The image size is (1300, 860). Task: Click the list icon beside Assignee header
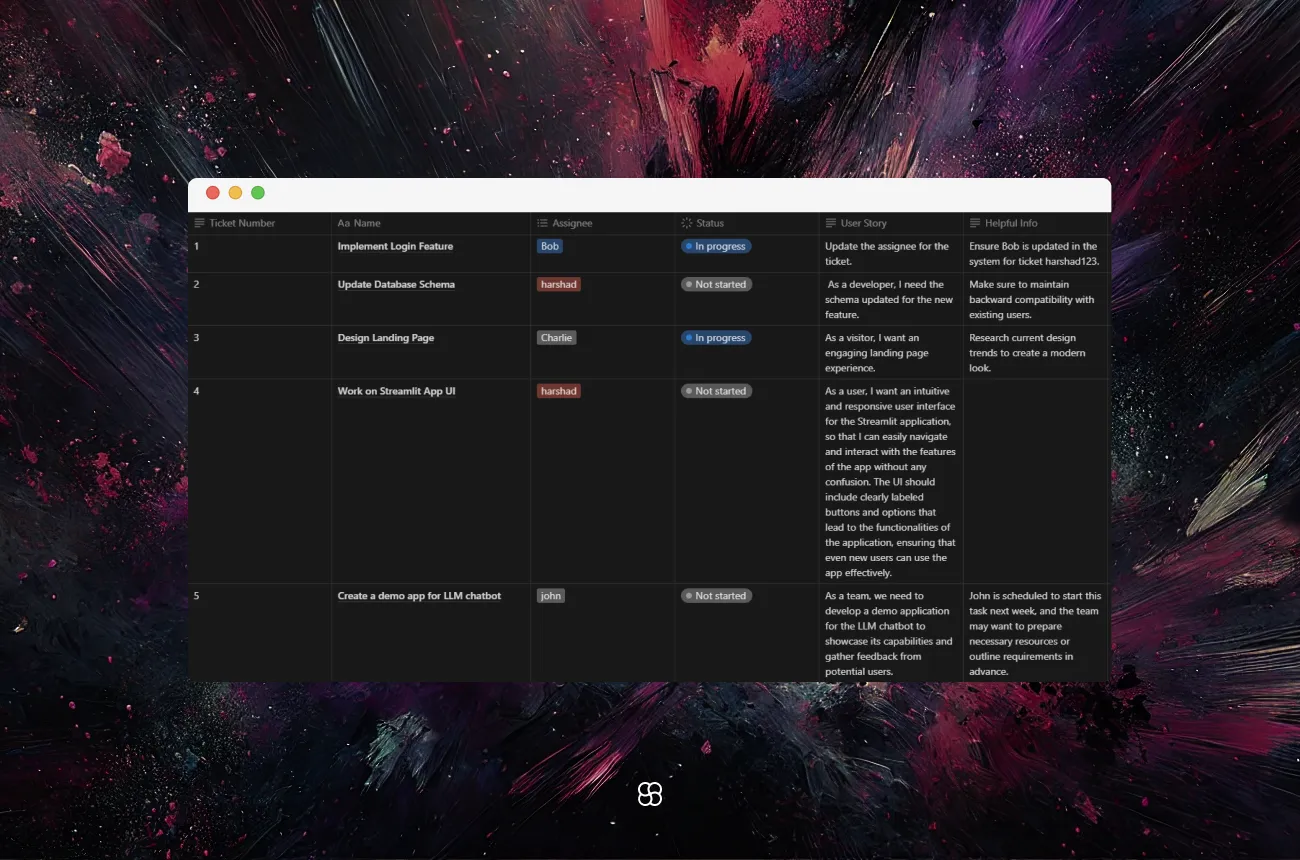pyautogui.click(x=543, y=223)
